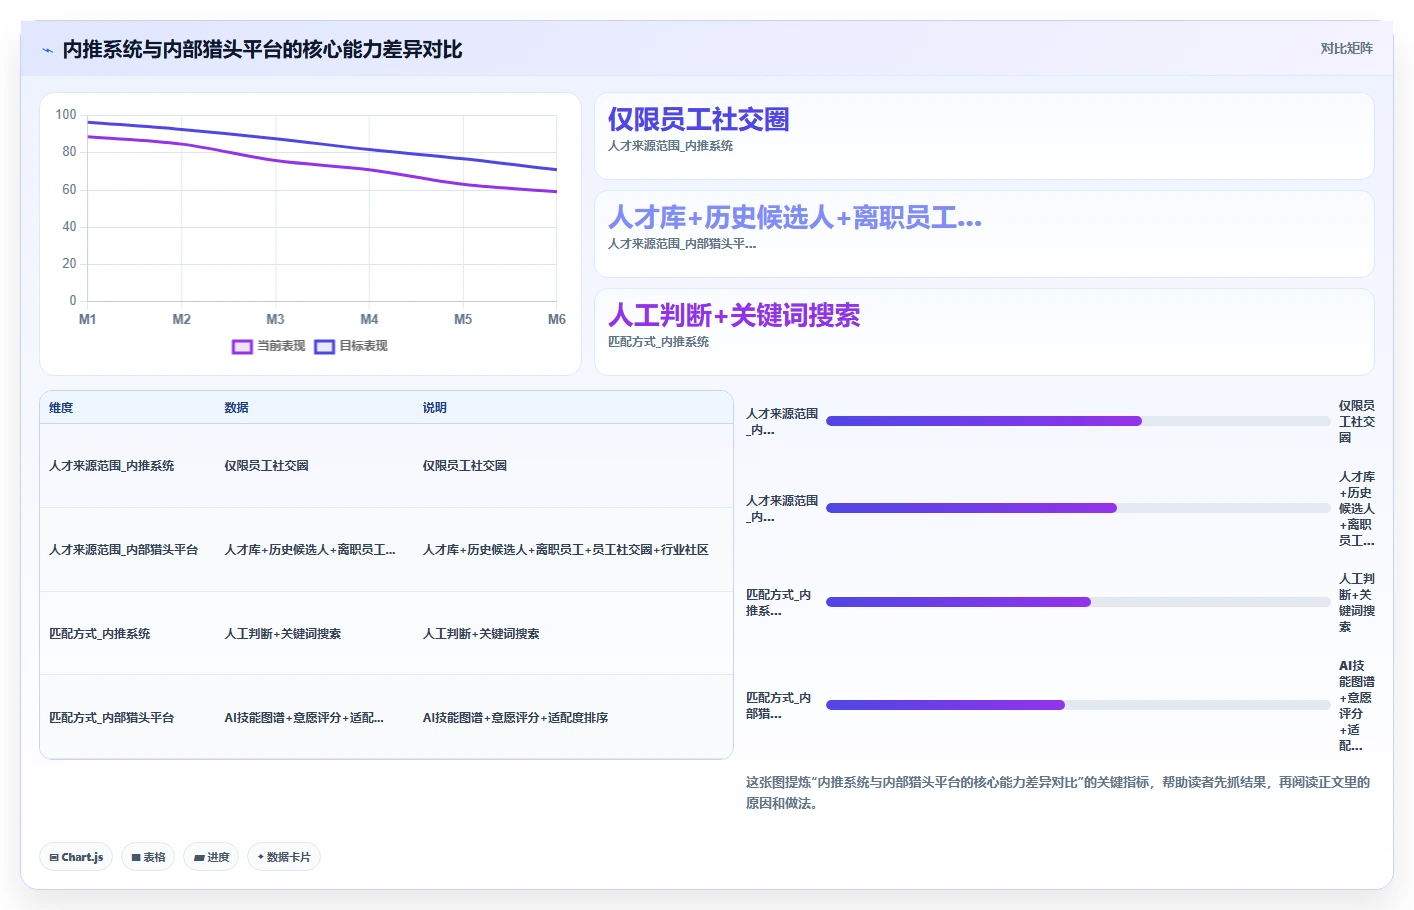
Task: Click the 对比矩阵 label in the header
Action: [x=1346, y=48]
